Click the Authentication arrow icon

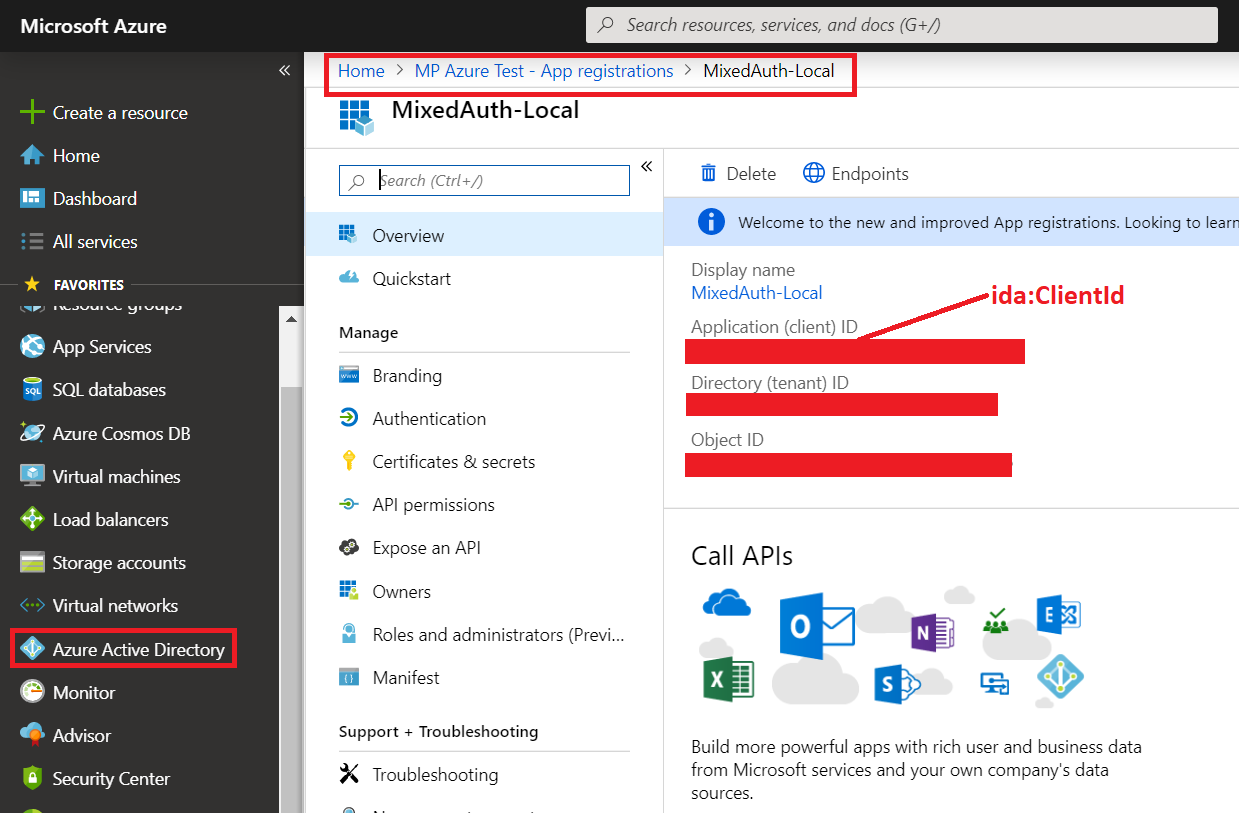point(348,418)
